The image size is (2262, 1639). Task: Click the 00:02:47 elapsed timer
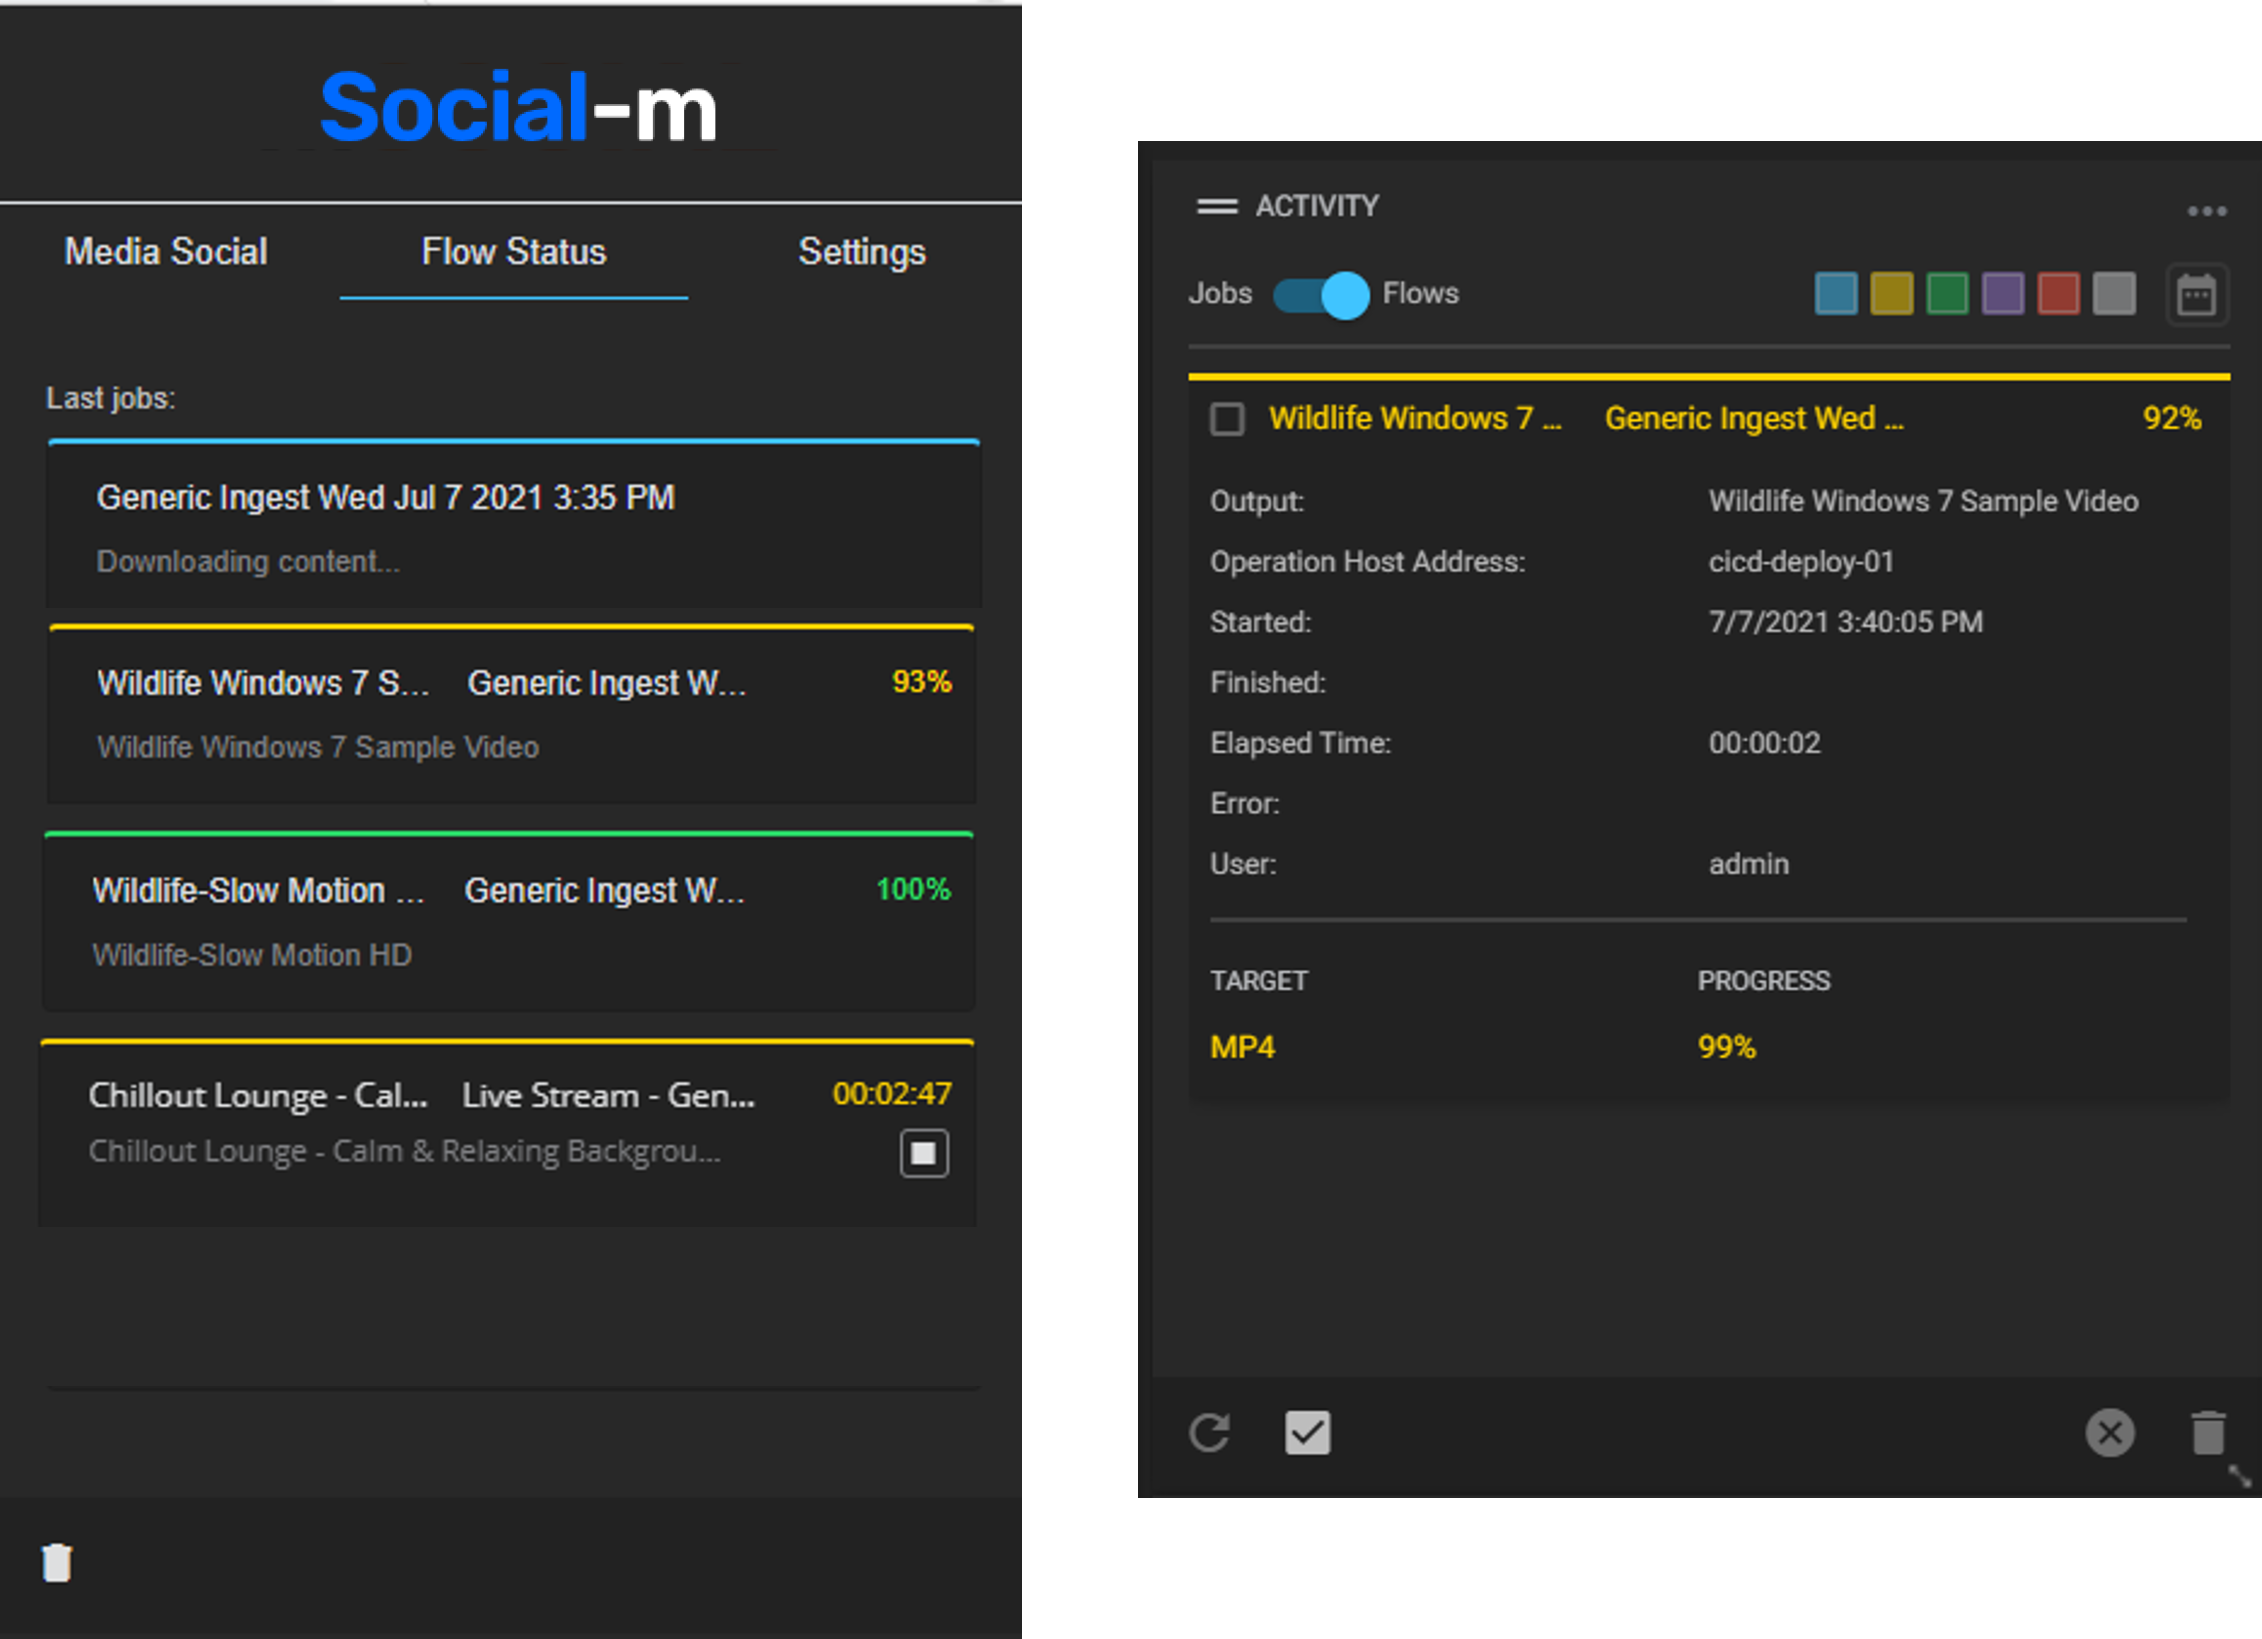[892, 1093]
